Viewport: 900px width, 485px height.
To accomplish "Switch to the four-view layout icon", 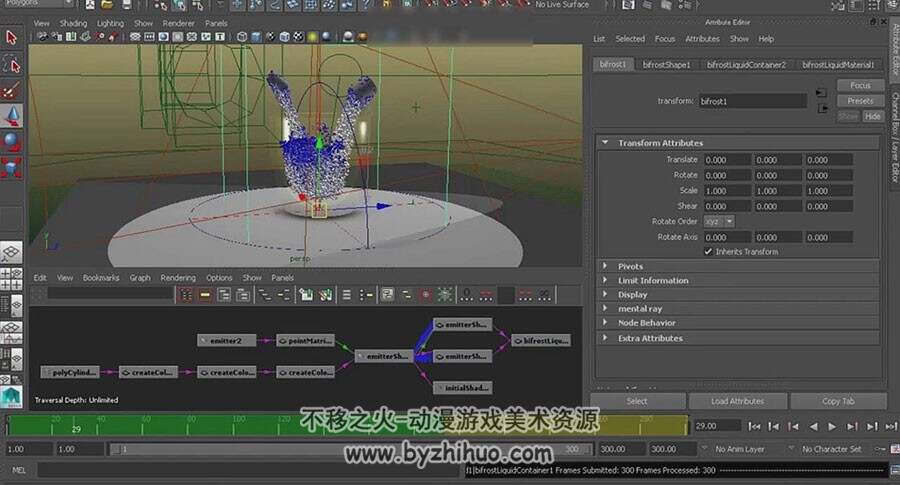I will click(11, 279).
